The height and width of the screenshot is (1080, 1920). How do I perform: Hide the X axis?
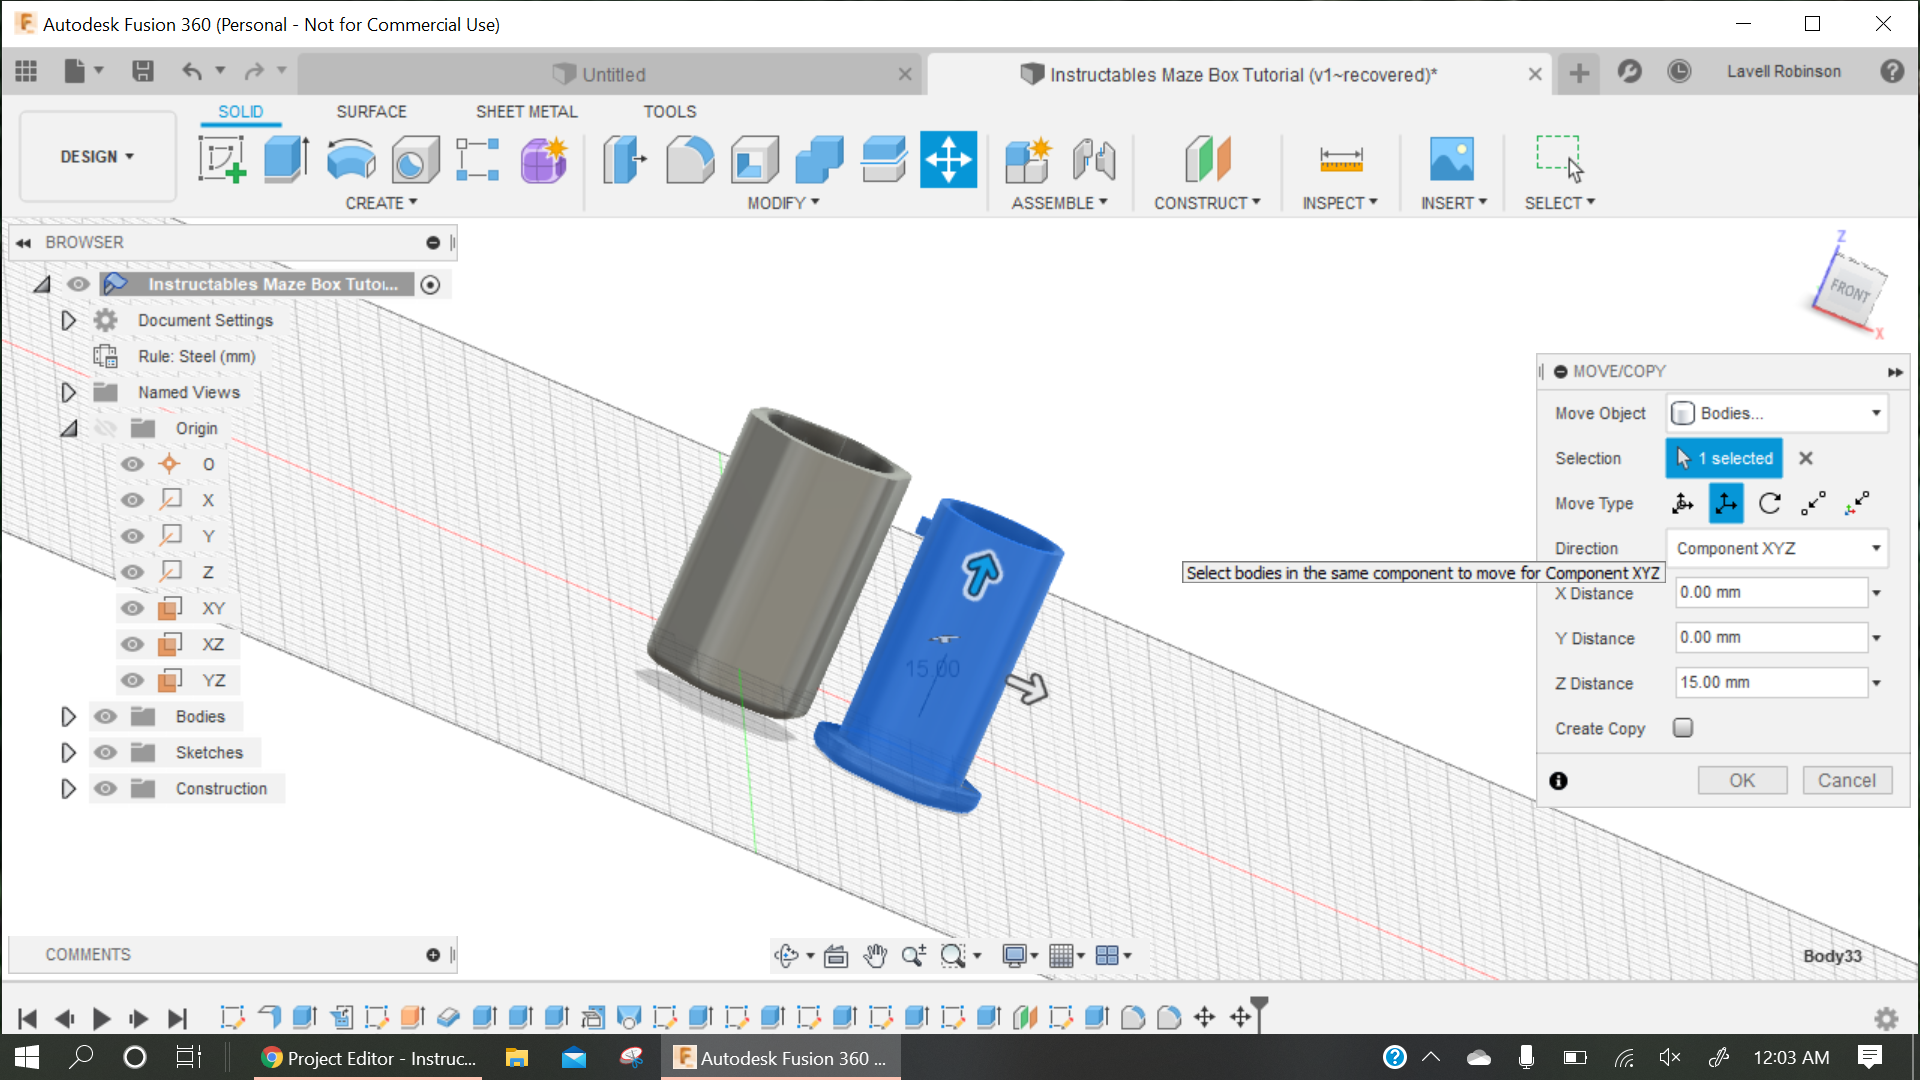point(132,500)
